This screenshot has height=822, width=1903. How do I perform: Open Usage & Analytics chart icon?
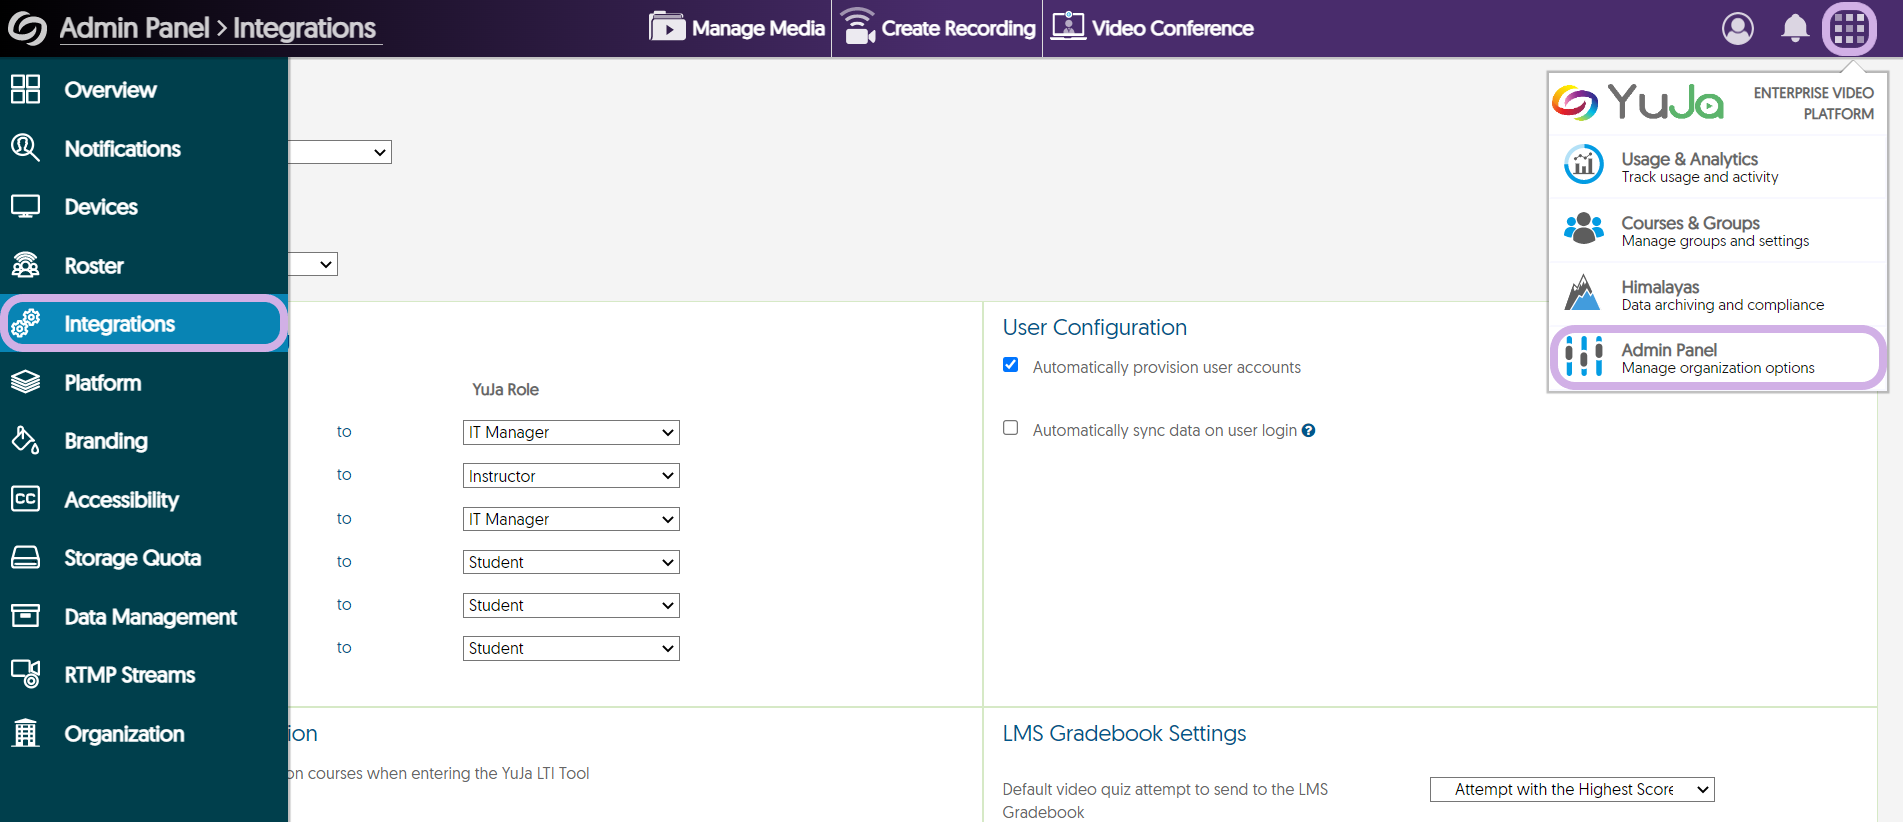coord(1583,165)
